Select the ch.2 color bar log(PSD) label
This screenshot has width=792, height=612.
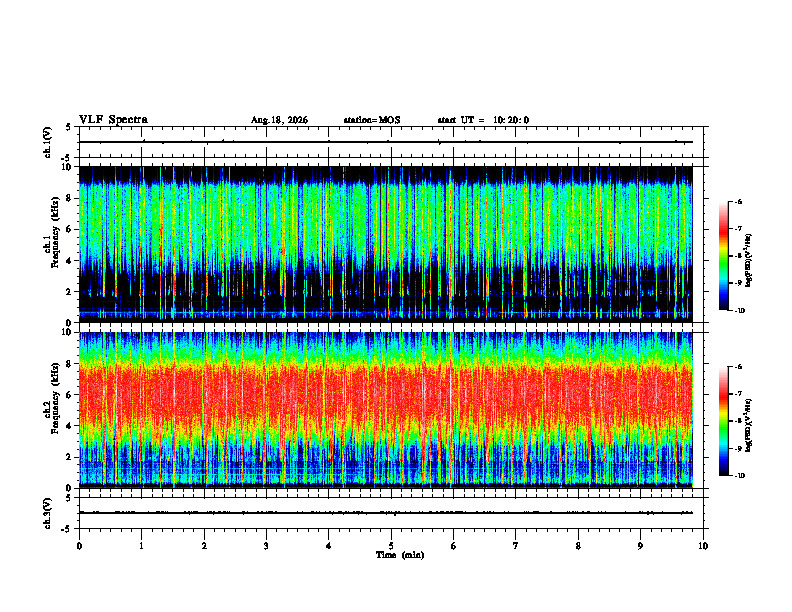click(749, 425)
